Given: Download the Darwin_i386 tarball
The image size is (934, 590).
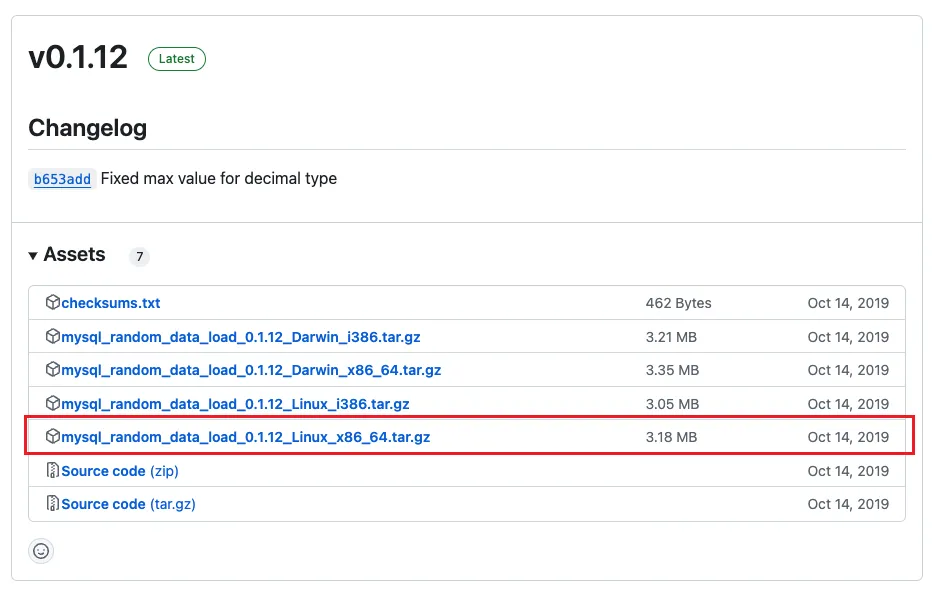Looking at the screenshot, I should click(240, 337).
